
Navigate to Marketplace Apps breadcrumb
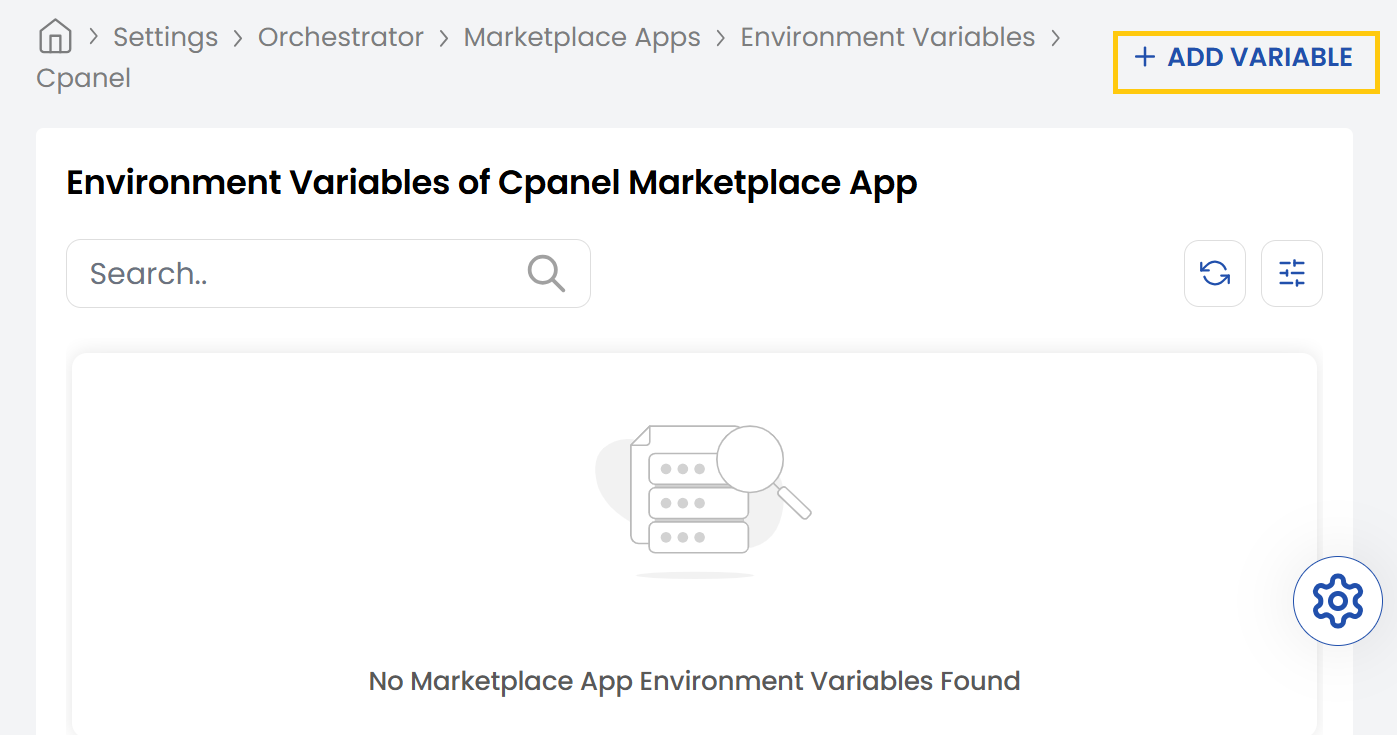[x=582, y=37]
